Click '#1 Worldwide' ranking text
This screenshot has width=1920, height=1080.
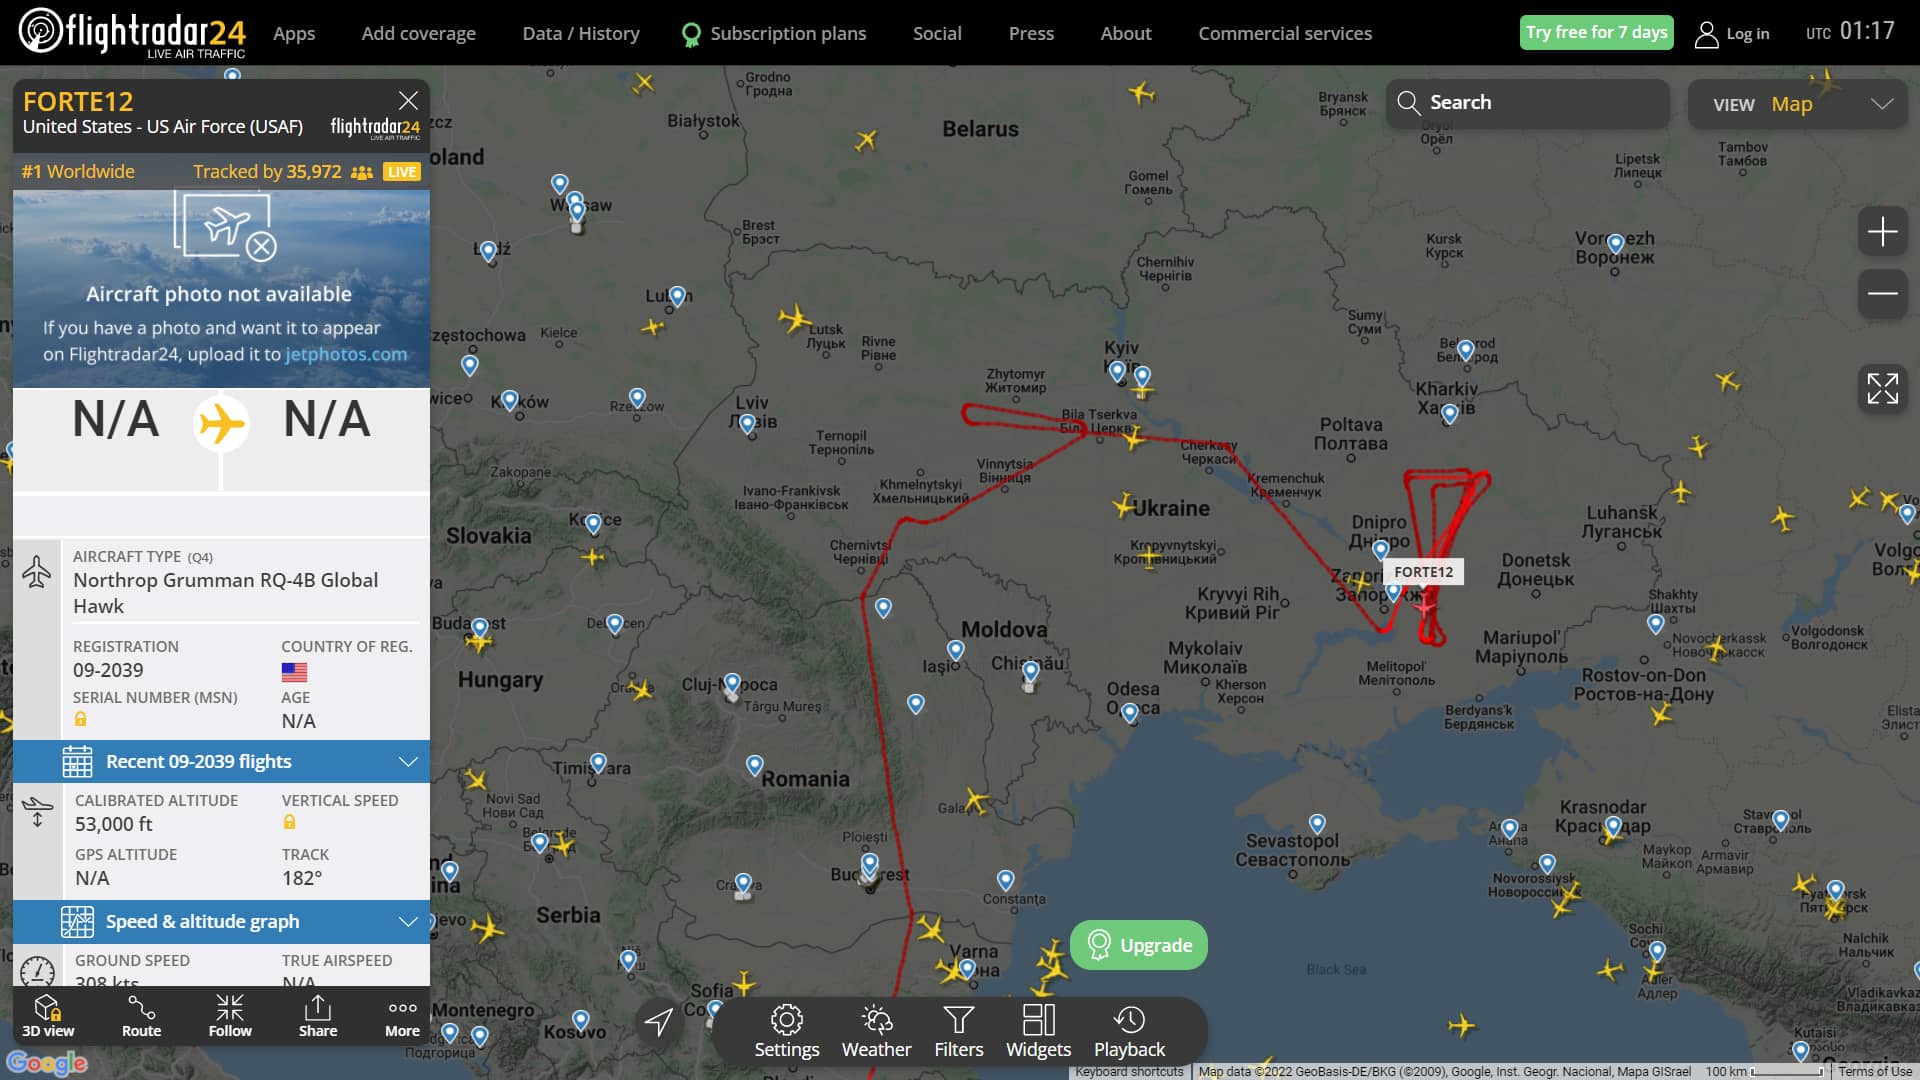click(78, 172)
